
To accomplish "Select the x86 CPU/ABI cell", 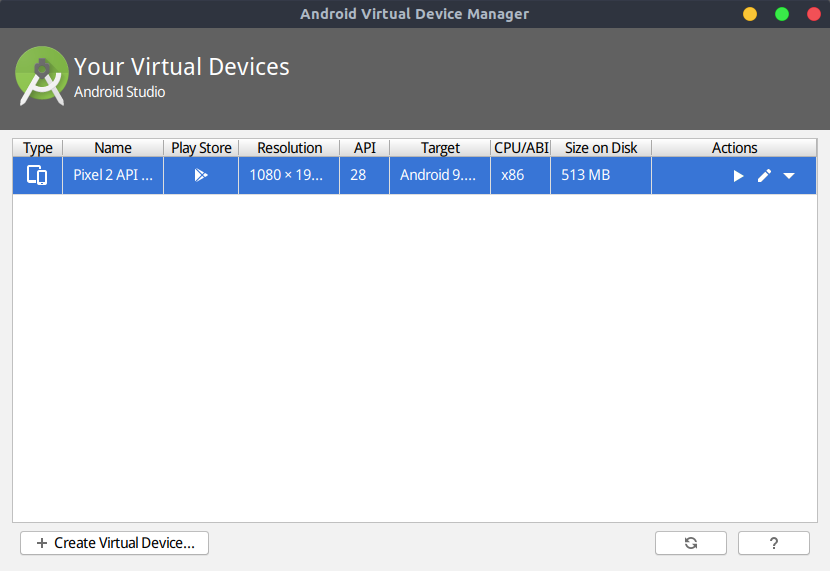I will pyautogui.click(x=521, y=175).
